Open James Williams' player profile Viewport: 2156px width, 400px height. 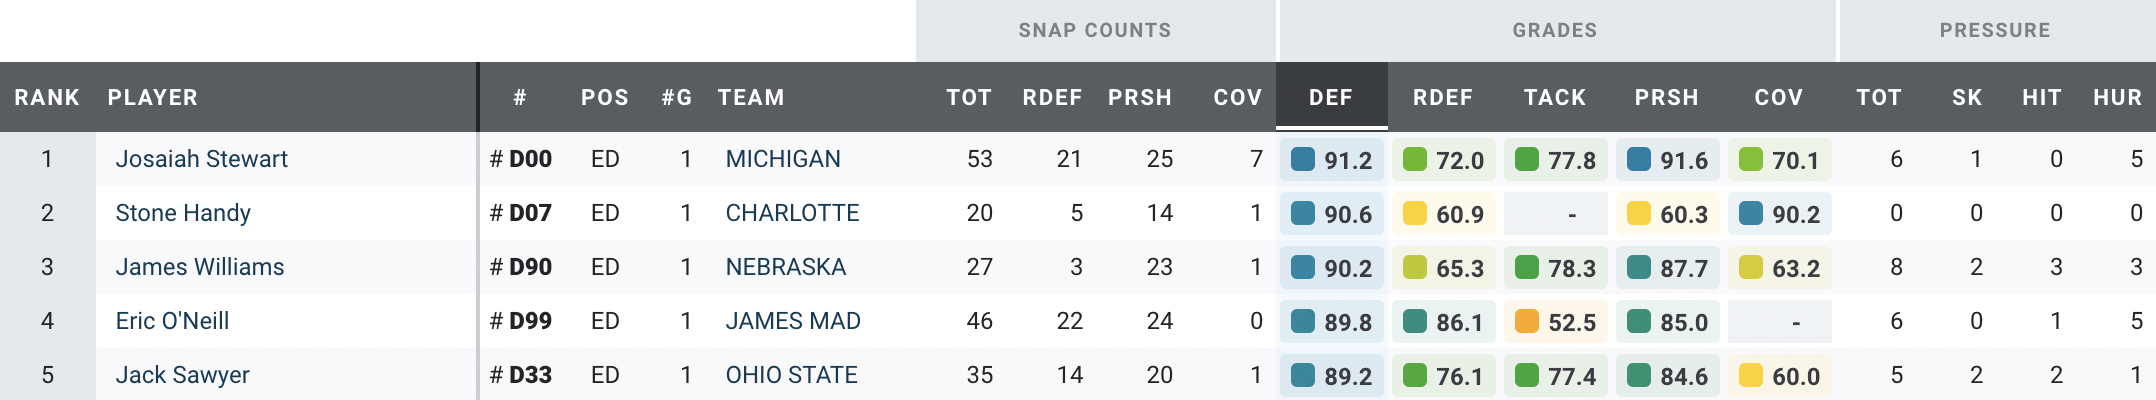point(200,267)
